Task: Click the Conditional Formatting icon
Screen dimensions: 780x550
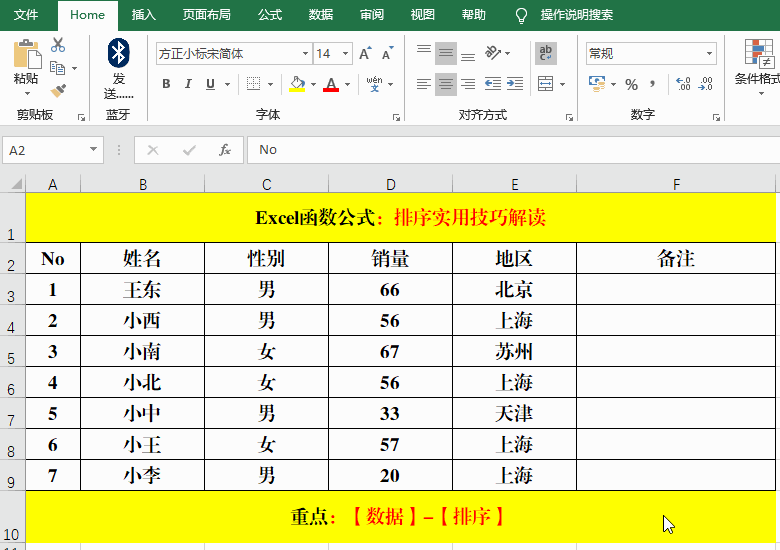Action: point(756,60)
